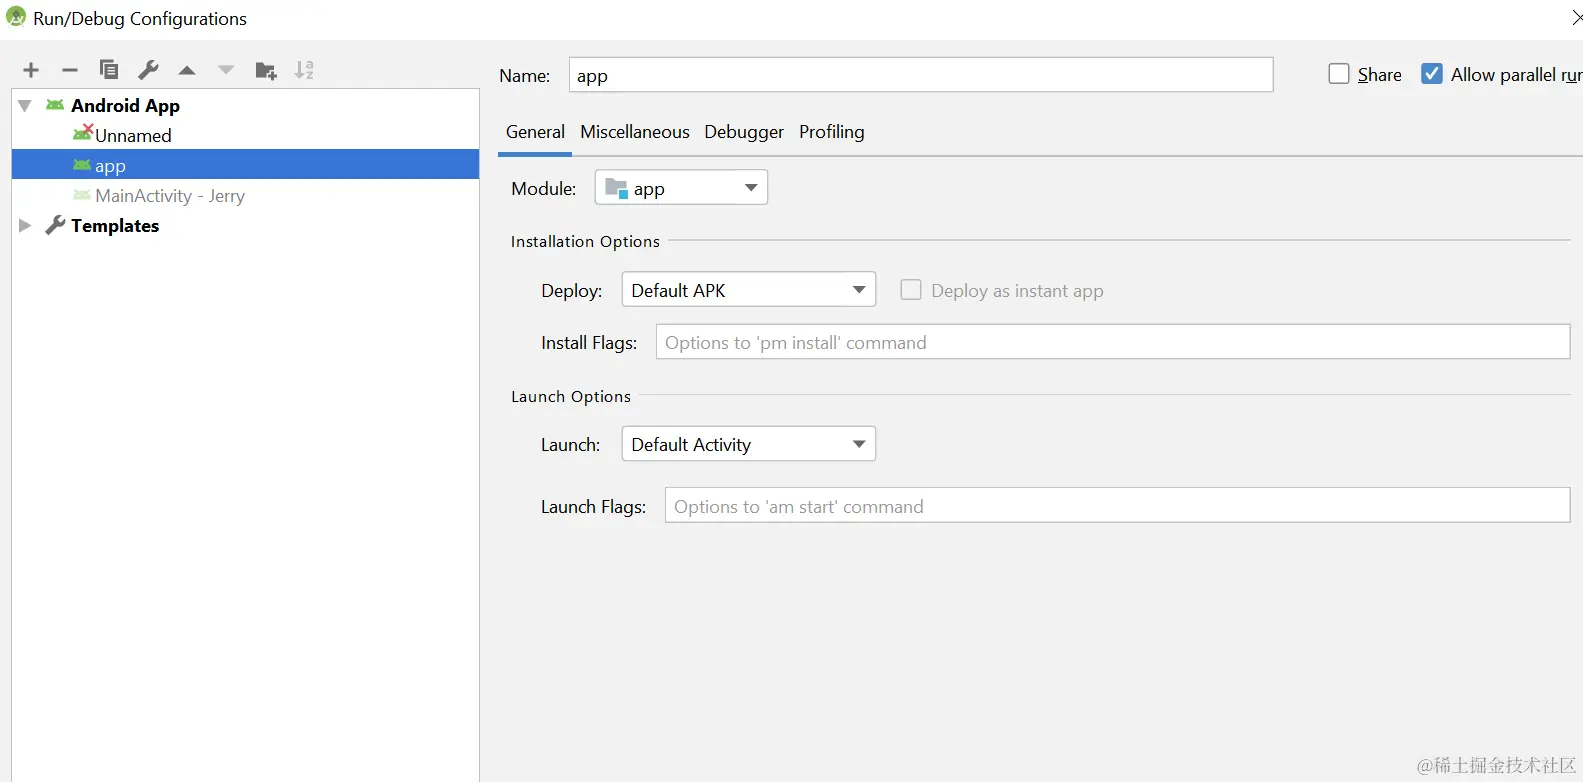Switch to the Miscellaneous tab
Screen dimensions: 1583x782
[635, 132]
